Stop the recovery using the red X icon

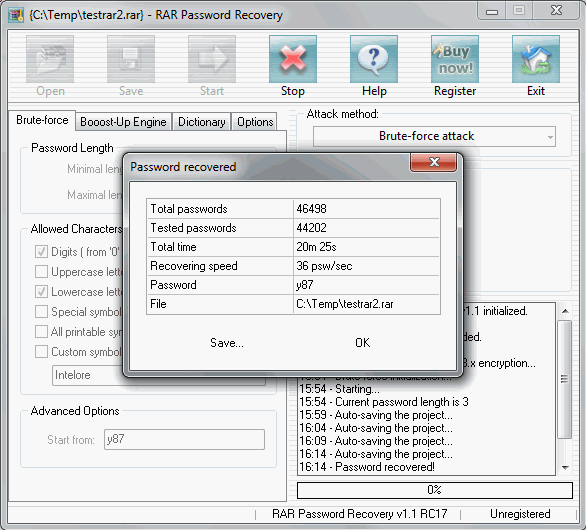pos(293,59)
